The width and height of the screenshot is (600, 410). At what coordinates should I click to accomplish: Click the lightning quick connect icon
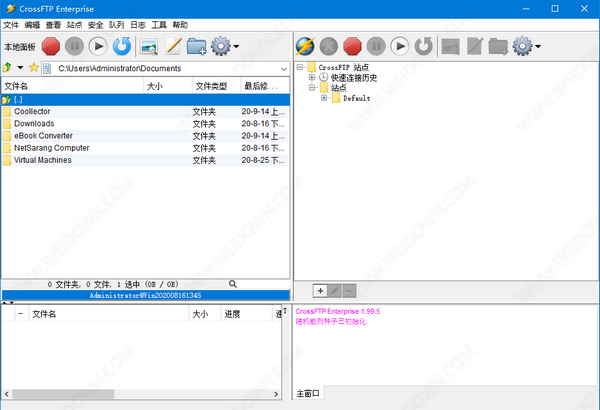tap(305, 46)
